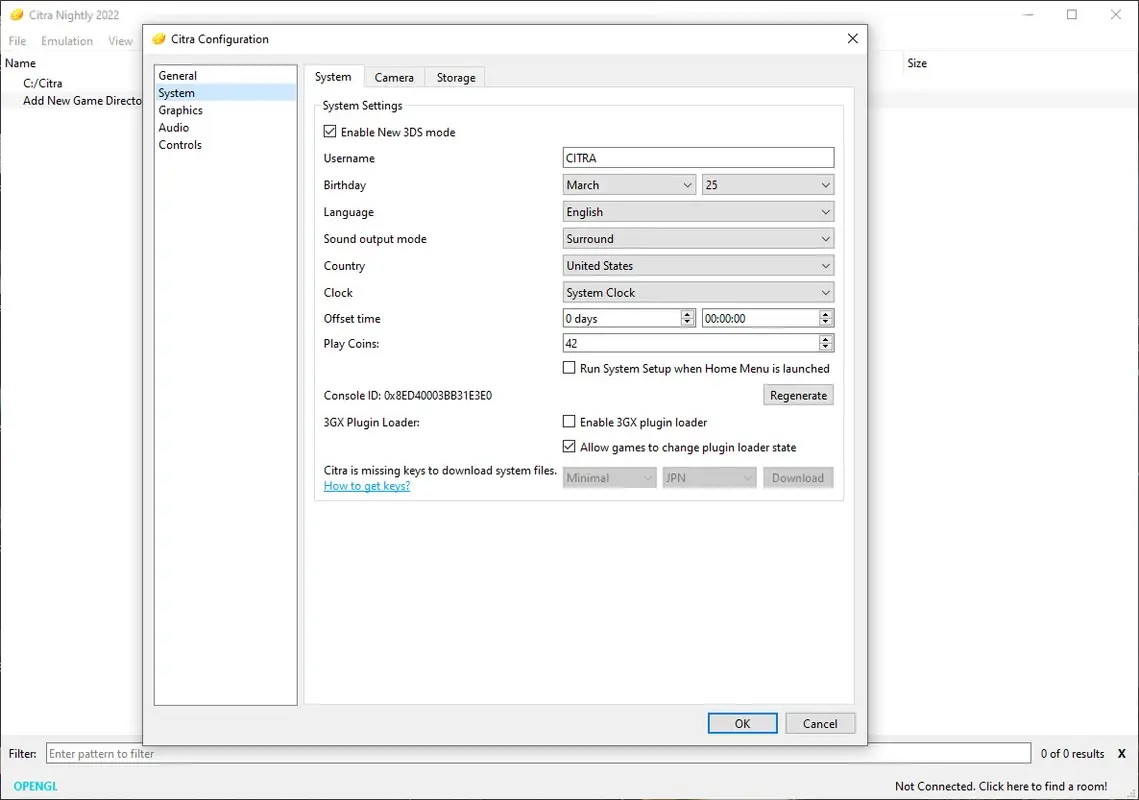The height and width of the screenshot is (800, 1139).
Task: Enable Run System Setup when Home Menu launches
Action: tap(569, 368)
